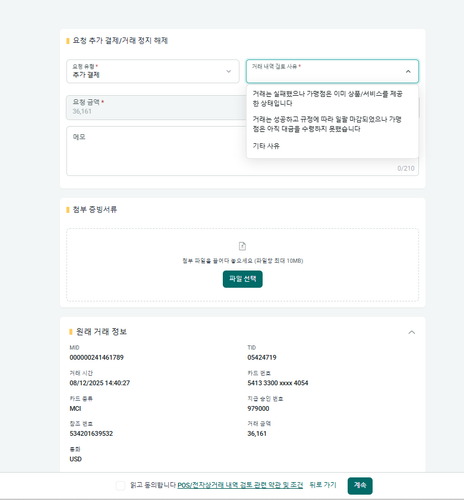
Task: Click the '첨부 파일을 끌어다 놓으세요' upload hint
Action: [242, 261]
